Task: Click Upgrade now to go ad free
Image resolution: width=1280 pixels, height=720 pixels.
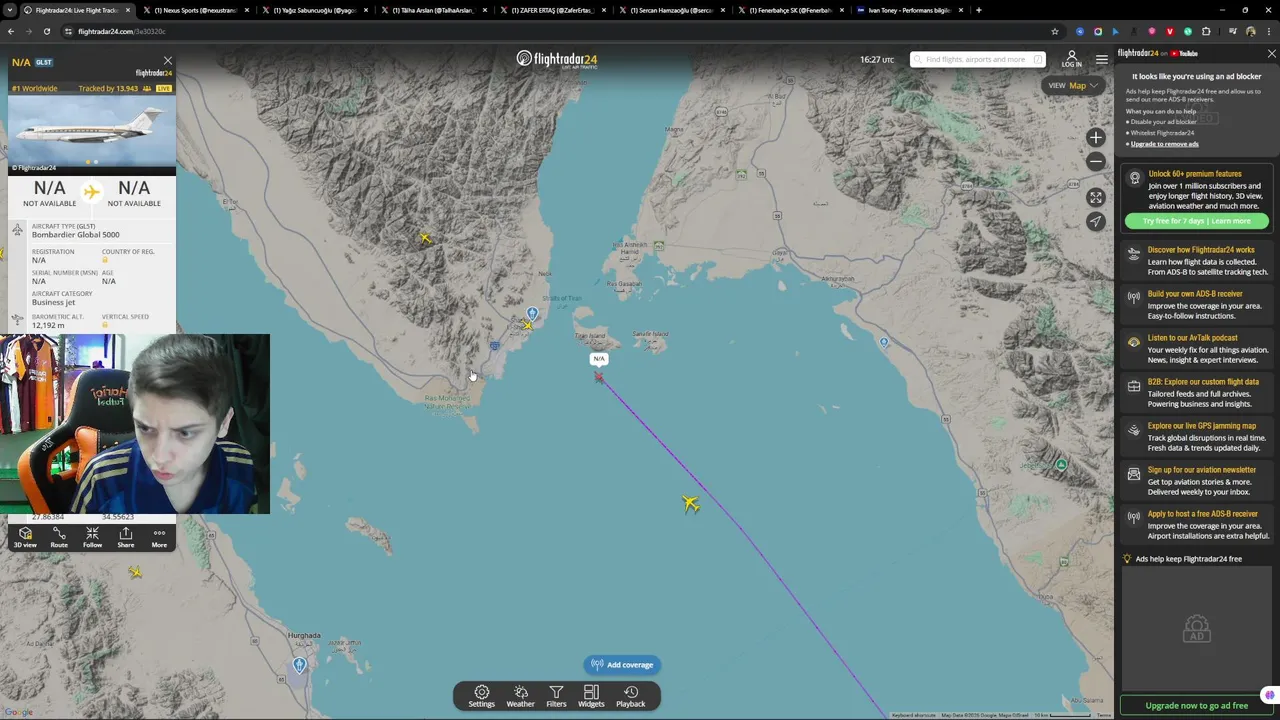Action: click(x=1196, y=705)
